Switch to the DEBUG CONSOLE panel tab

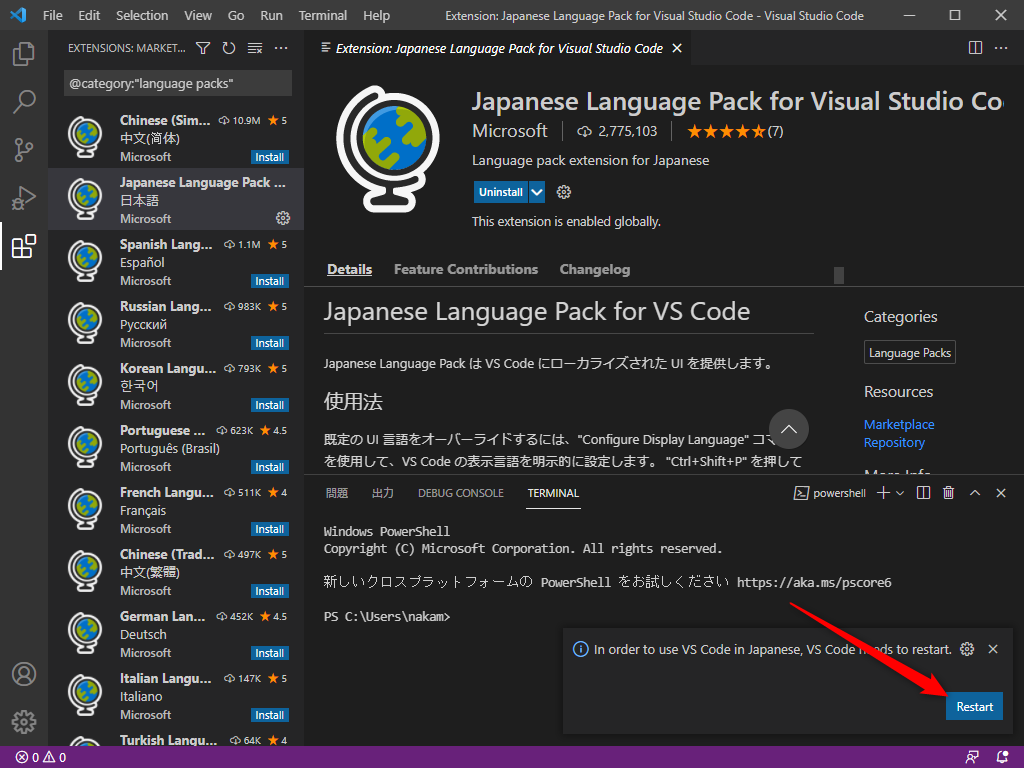(460, 493)
